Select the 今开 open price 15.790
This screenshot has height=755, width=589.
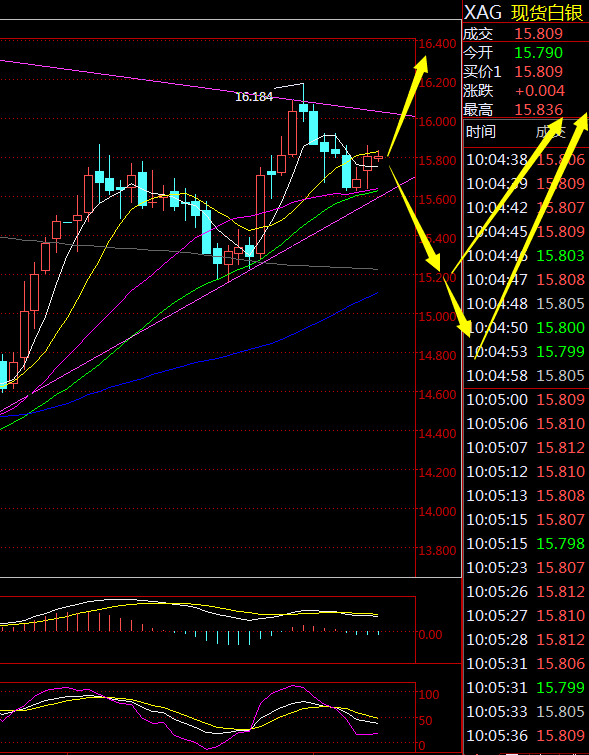(538, 52)
